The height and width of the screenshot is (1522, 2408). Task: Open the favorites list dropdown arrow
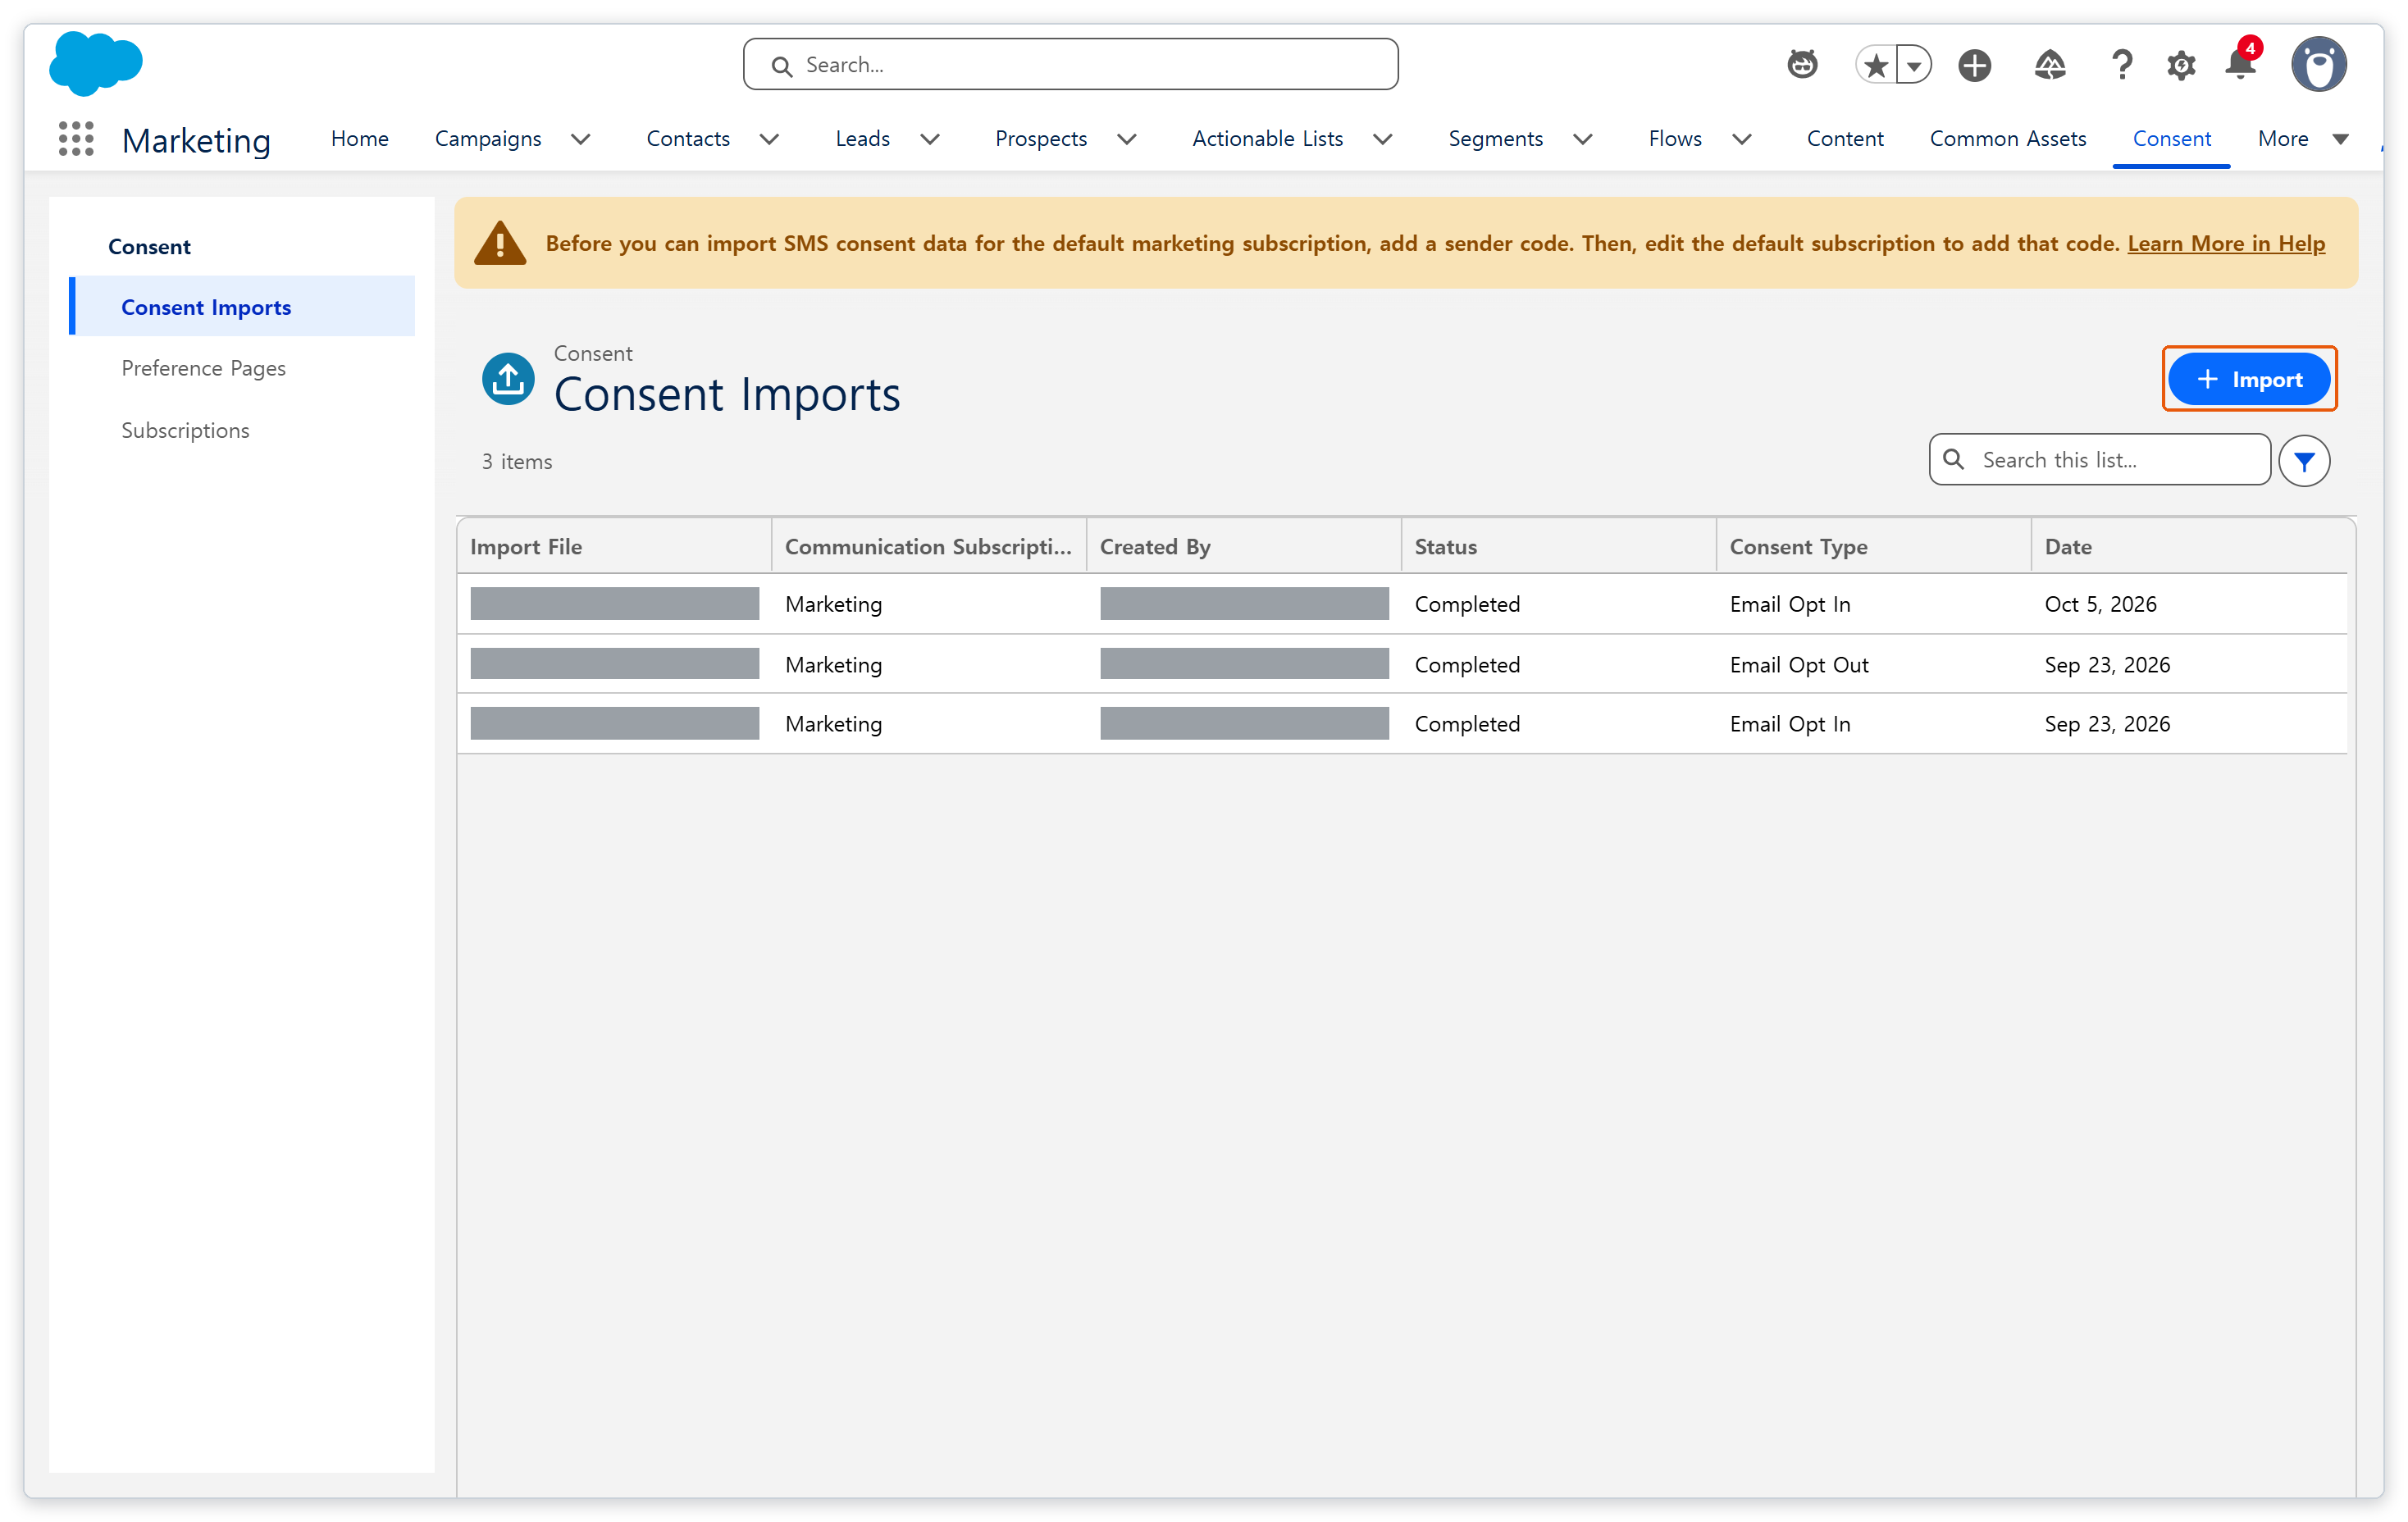1914,66
